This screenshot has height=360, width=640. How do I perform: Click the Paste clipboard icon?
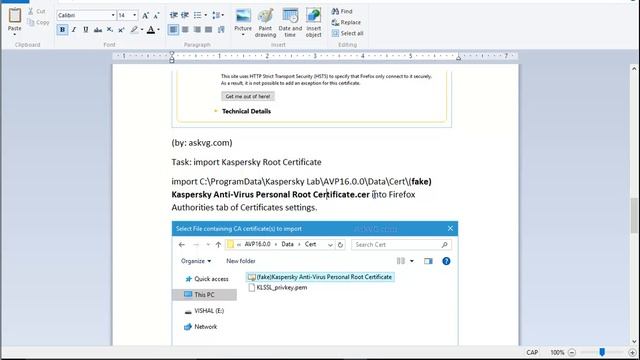coord(15,16)
